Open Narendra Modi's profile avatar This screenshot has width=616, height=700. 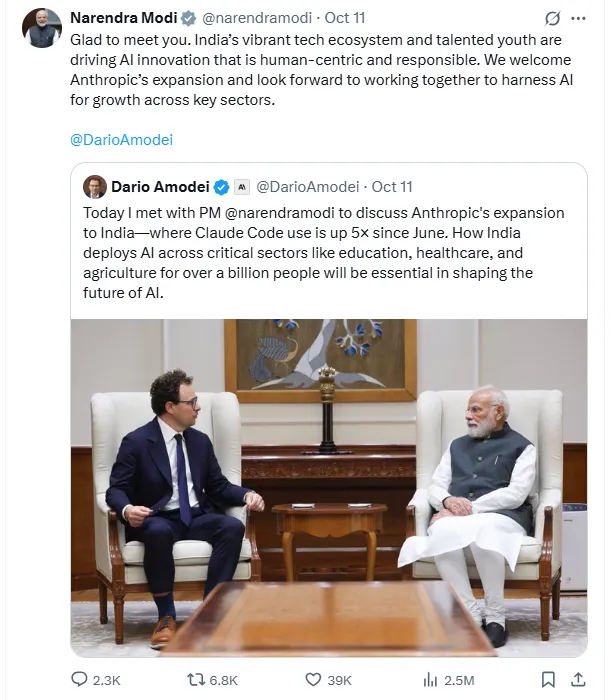(x=42, y=28)
